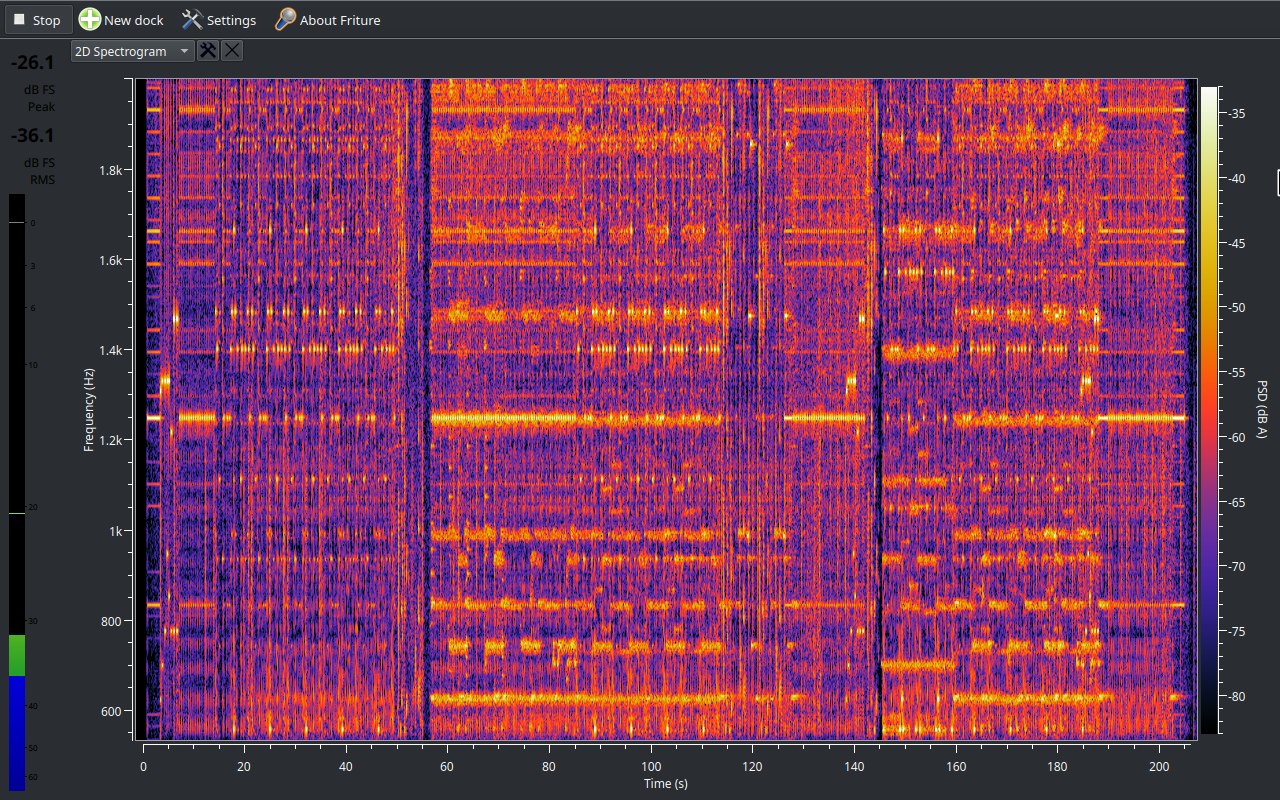The width and height of the screenshot is (1280, 800).
Task: Click the Stop button label
Action: click(x=46, y=20)
